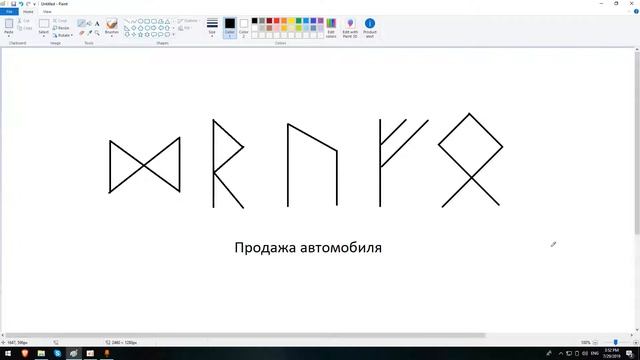The height and width of the screenshot is (360, 640).
Task: Open the Paste dropdown arrow
Action: (x=9, y=36)
